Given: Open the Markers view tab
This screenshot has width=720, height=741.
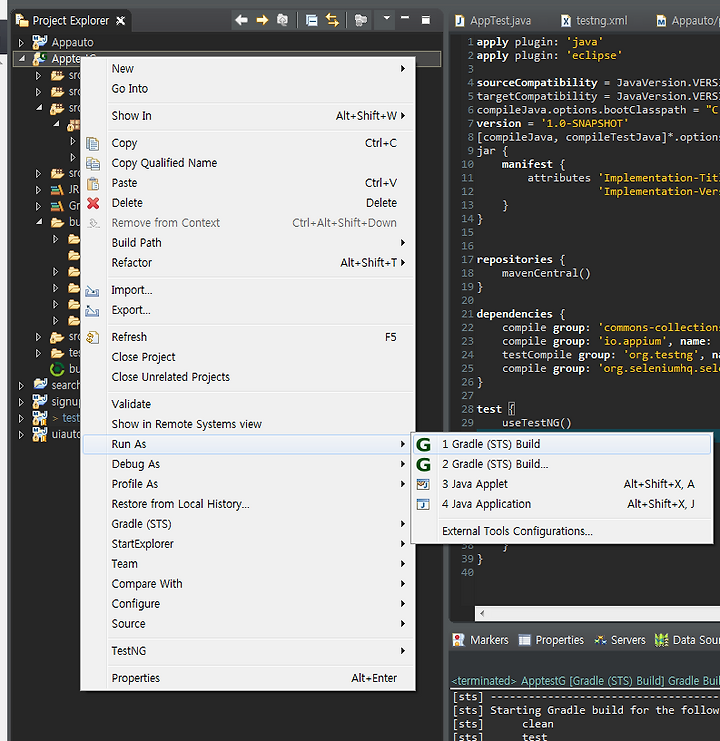Looking at the screenshot, I should (480, 640).
